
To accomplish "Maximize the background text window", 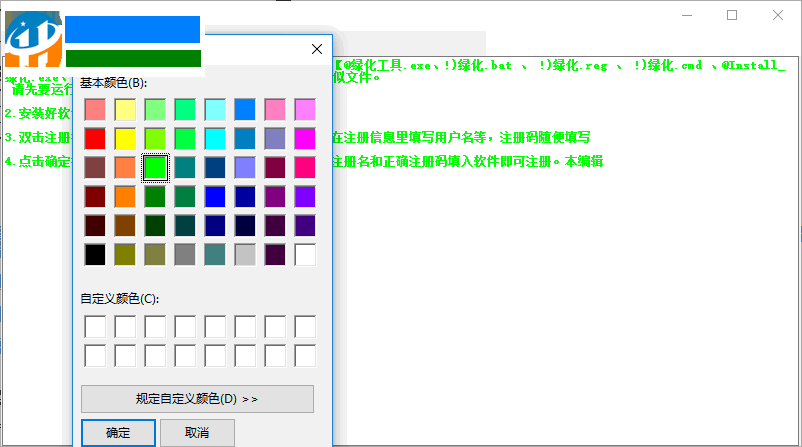I will [732, 15].
